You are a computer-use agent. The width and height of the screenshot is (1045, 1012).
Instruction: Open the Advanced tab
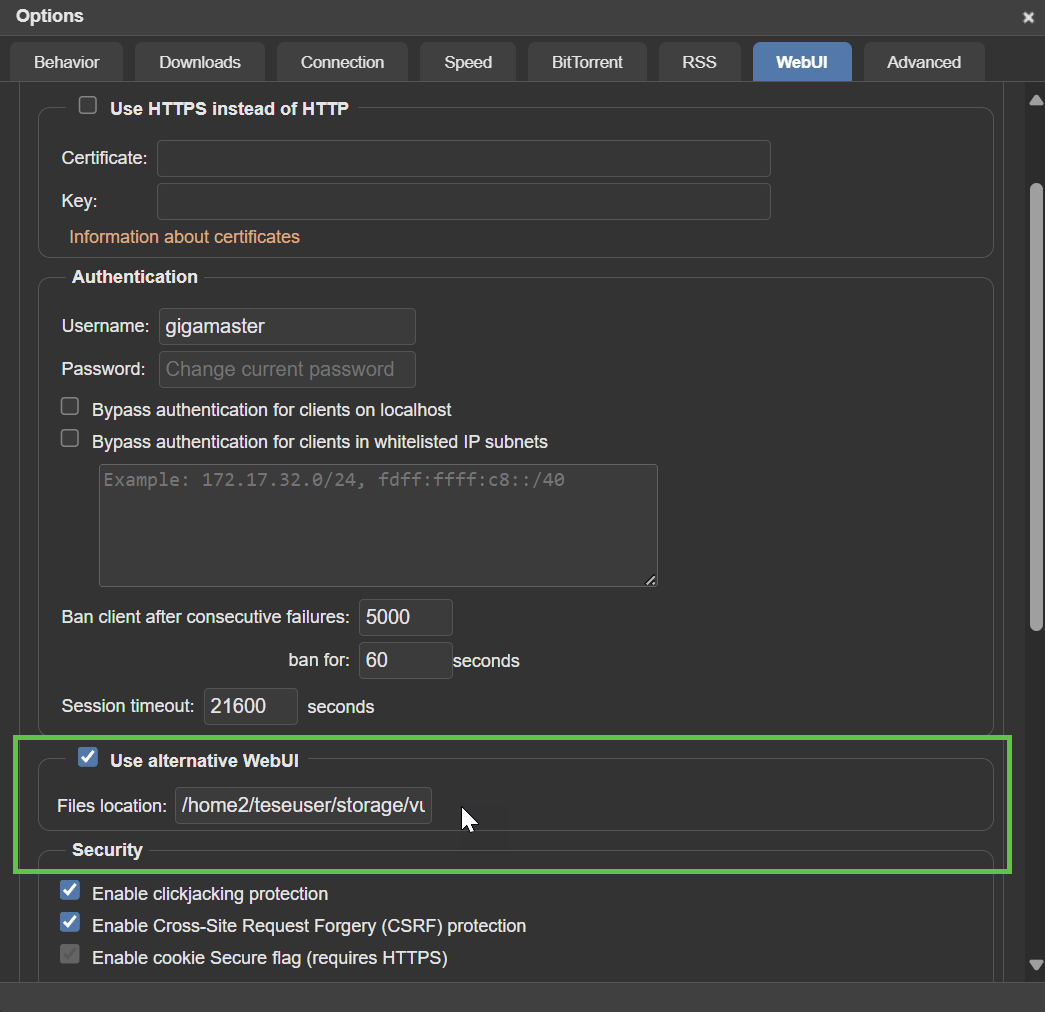pyautogui.click(x=924, y=62)
